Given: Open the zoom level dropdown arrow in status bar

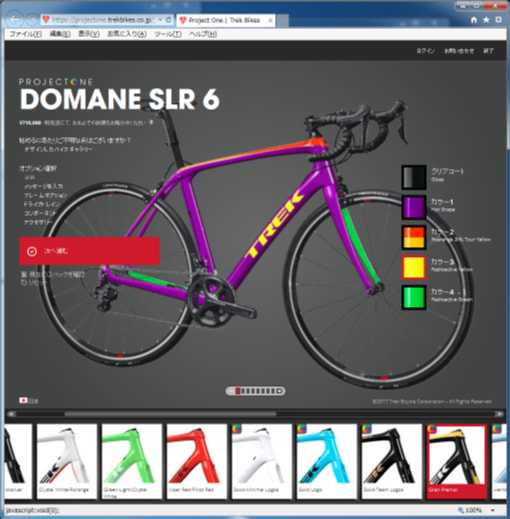Looking at the screenshot, I should coord(492,510).
